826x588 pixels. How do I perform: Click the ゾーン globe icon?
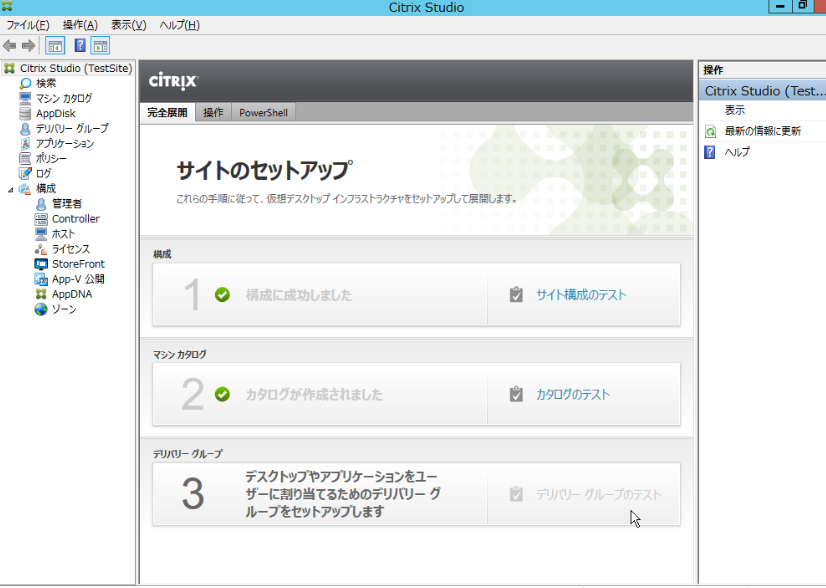(41, 309)
